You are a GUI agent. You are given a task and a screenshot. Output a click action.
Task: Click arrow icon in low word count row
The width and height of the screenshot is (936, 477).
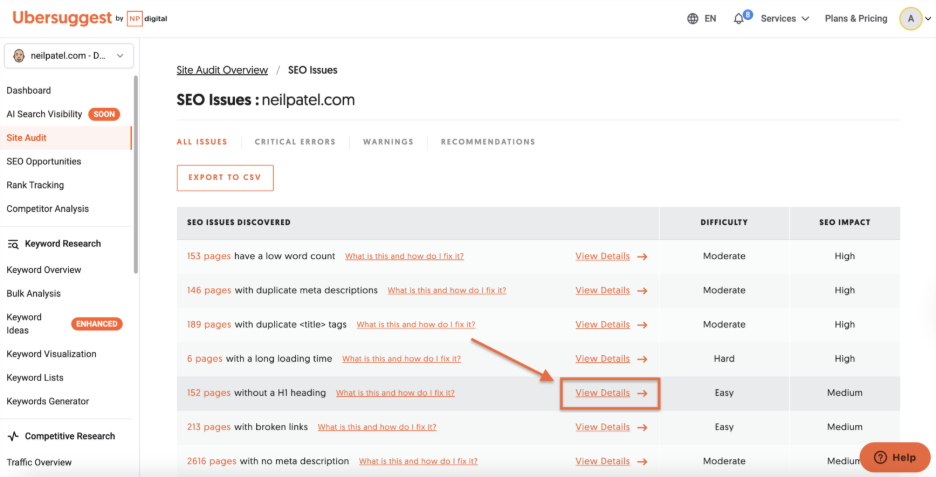(642, 257)
